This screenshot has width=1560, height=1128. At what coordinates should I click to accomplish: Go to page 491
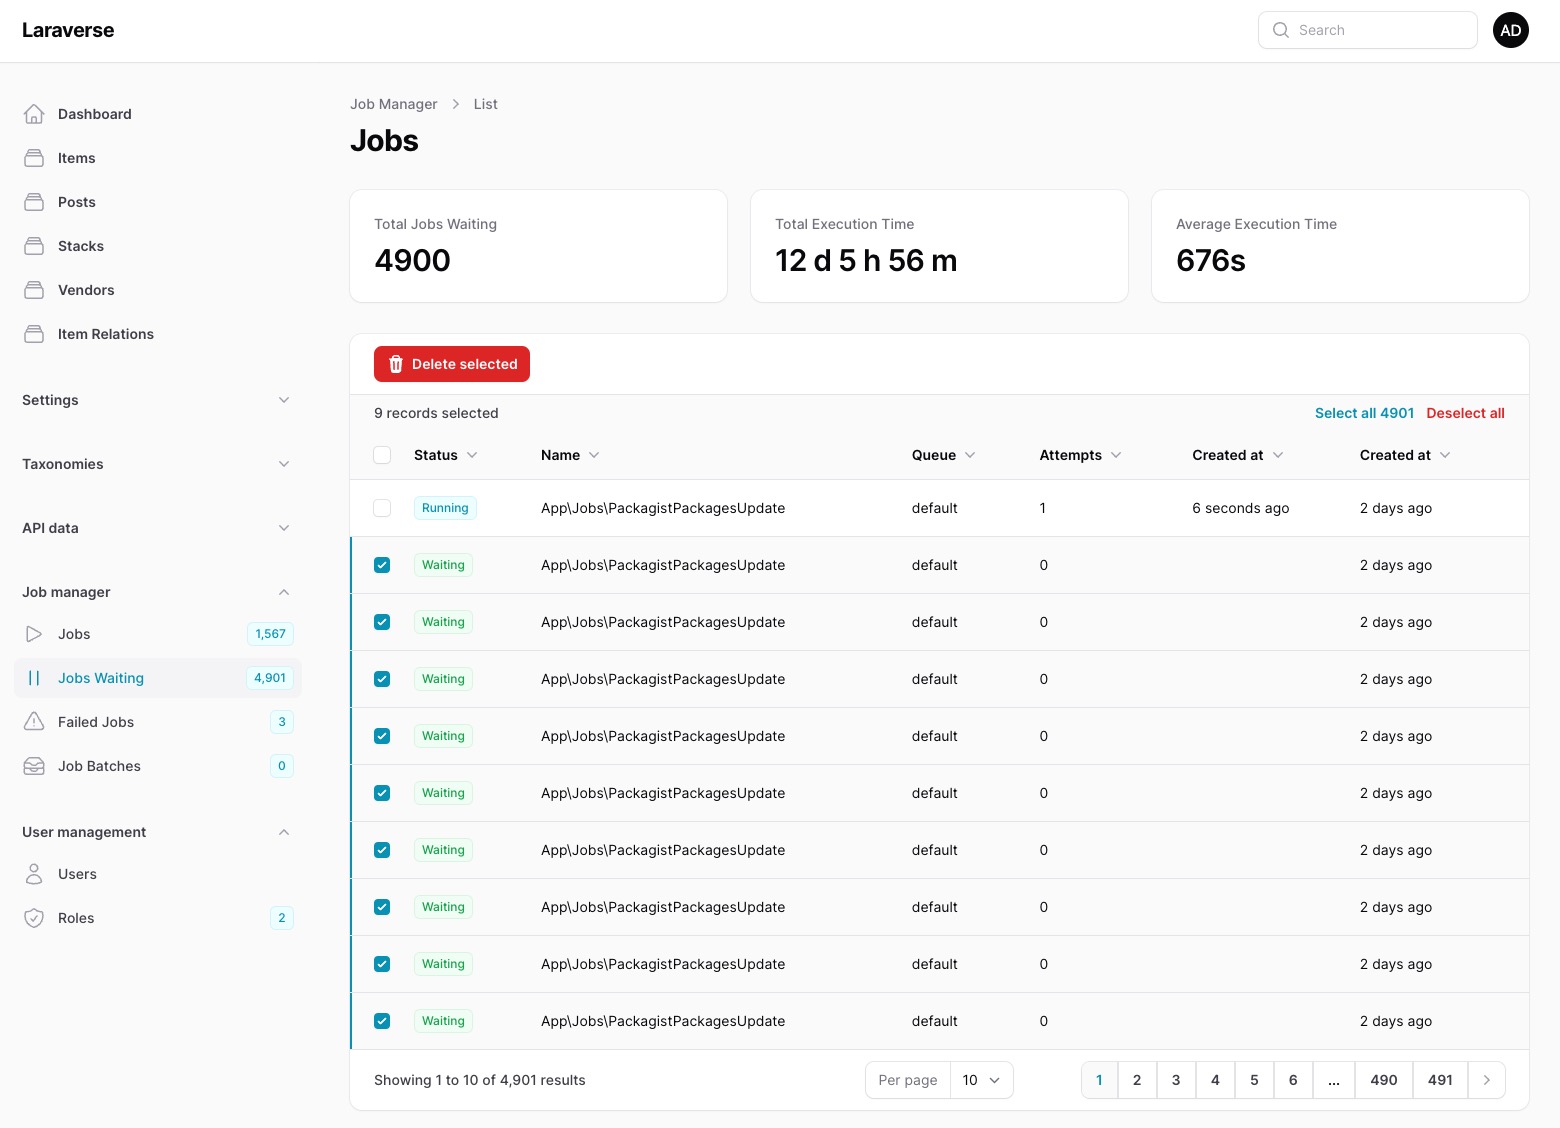[1440, 1080]
